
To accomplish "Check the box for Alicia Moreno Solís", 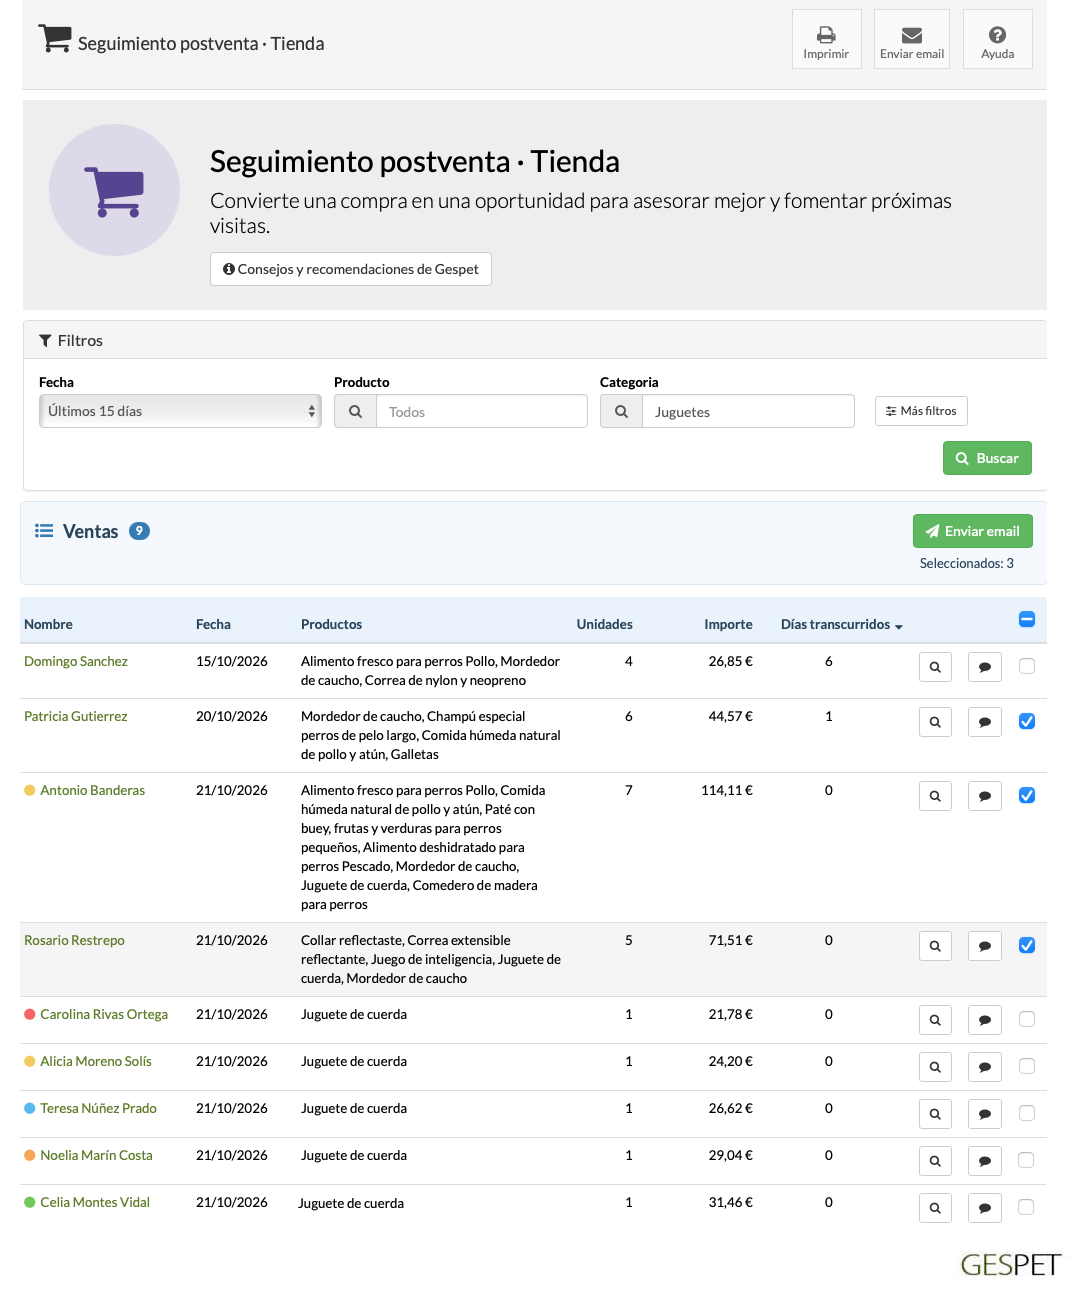I will point(1027,1066).
